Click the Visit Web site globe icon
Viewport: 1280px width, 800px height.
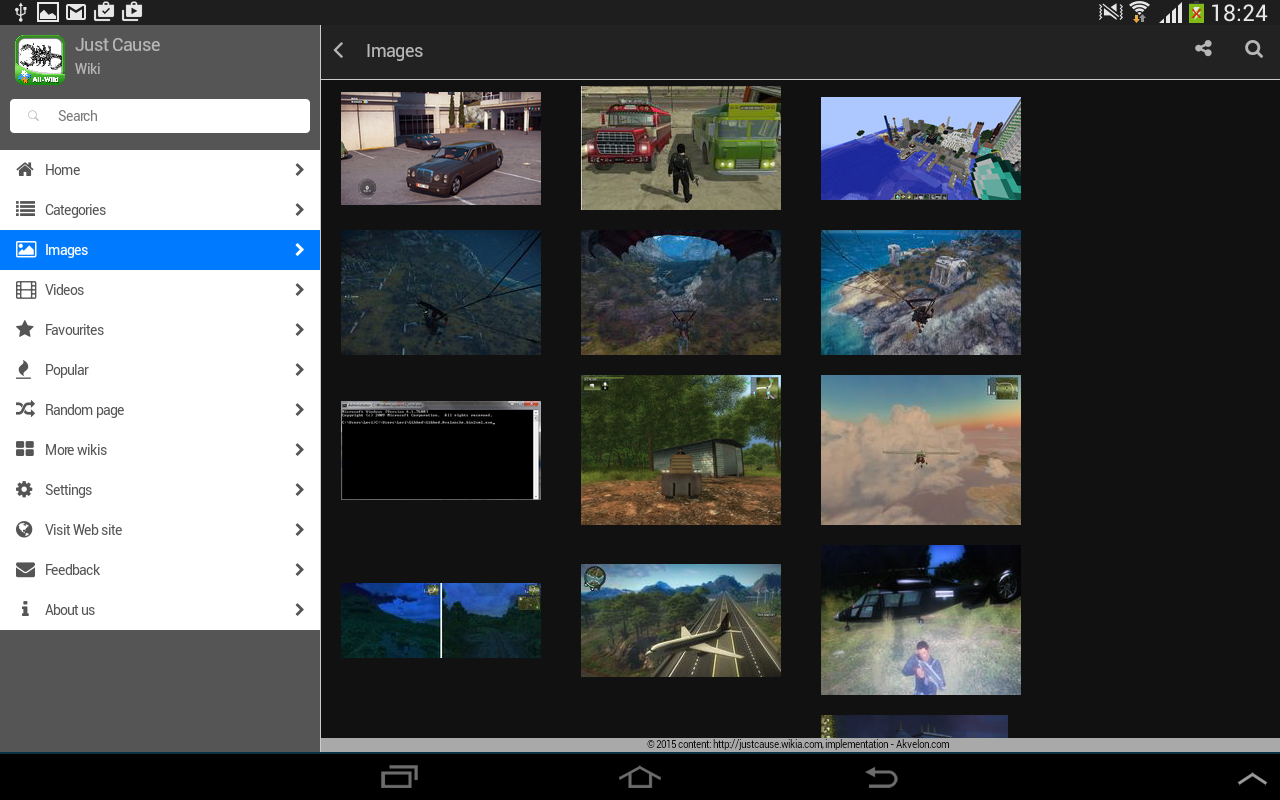pyautogui.click(x=25, y=530)
